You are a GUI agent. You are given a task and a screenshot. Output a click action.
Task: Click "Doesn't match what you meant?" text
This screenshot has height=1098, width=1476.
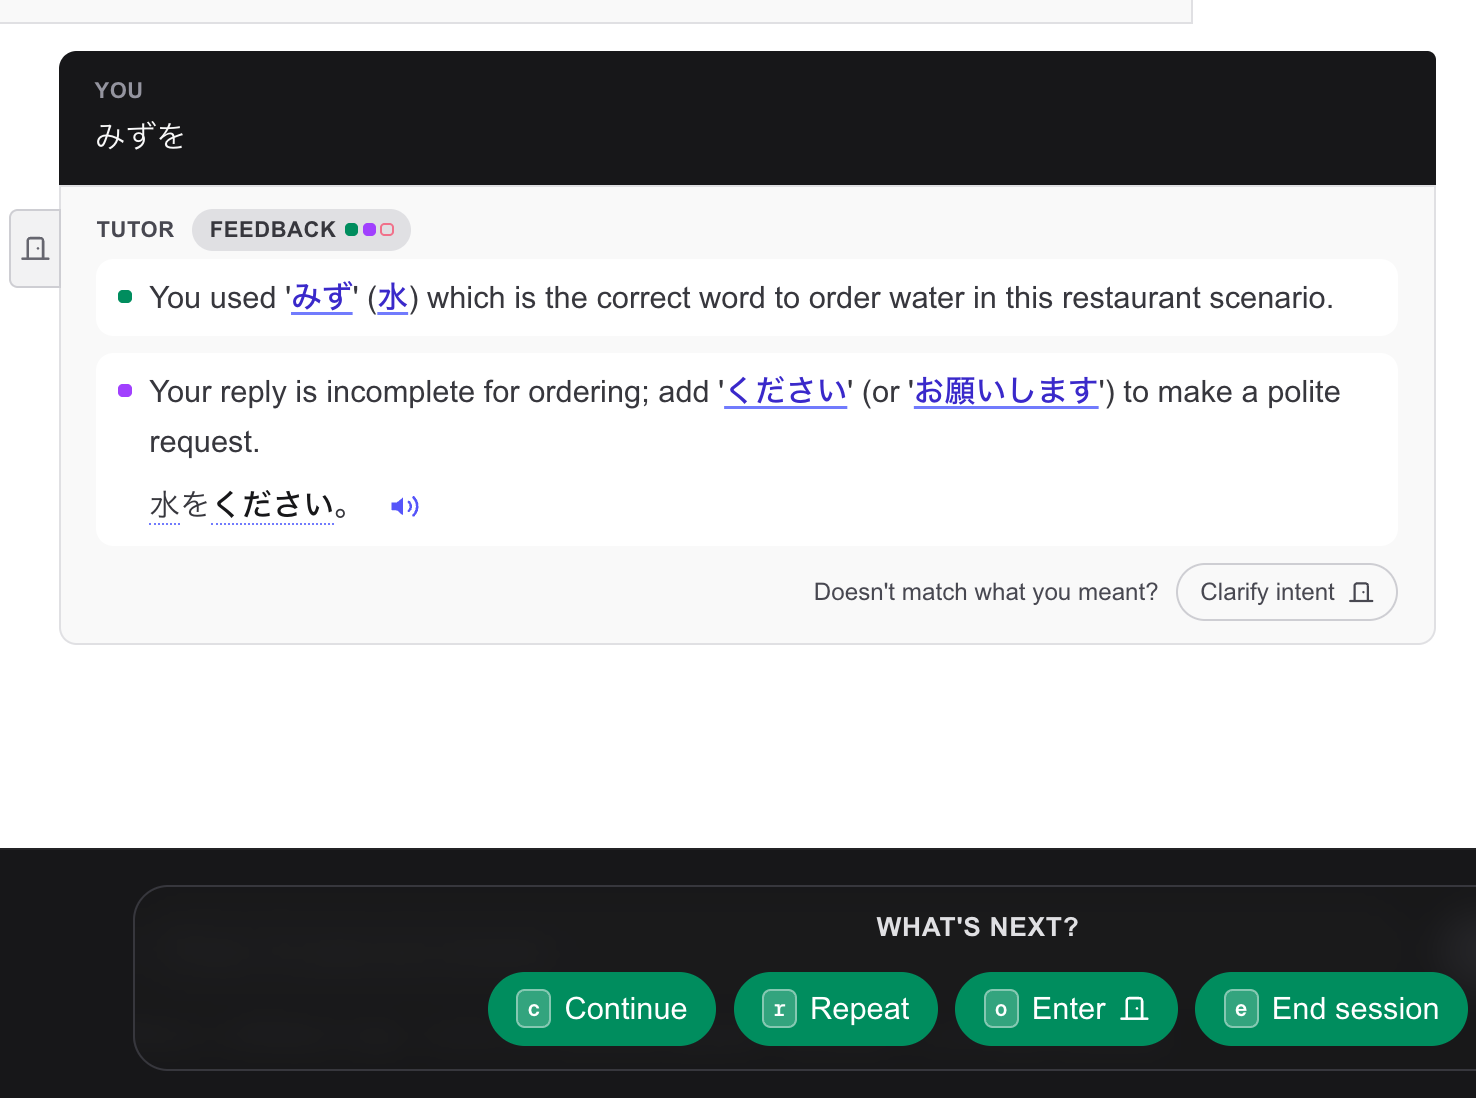pos(985,592)
